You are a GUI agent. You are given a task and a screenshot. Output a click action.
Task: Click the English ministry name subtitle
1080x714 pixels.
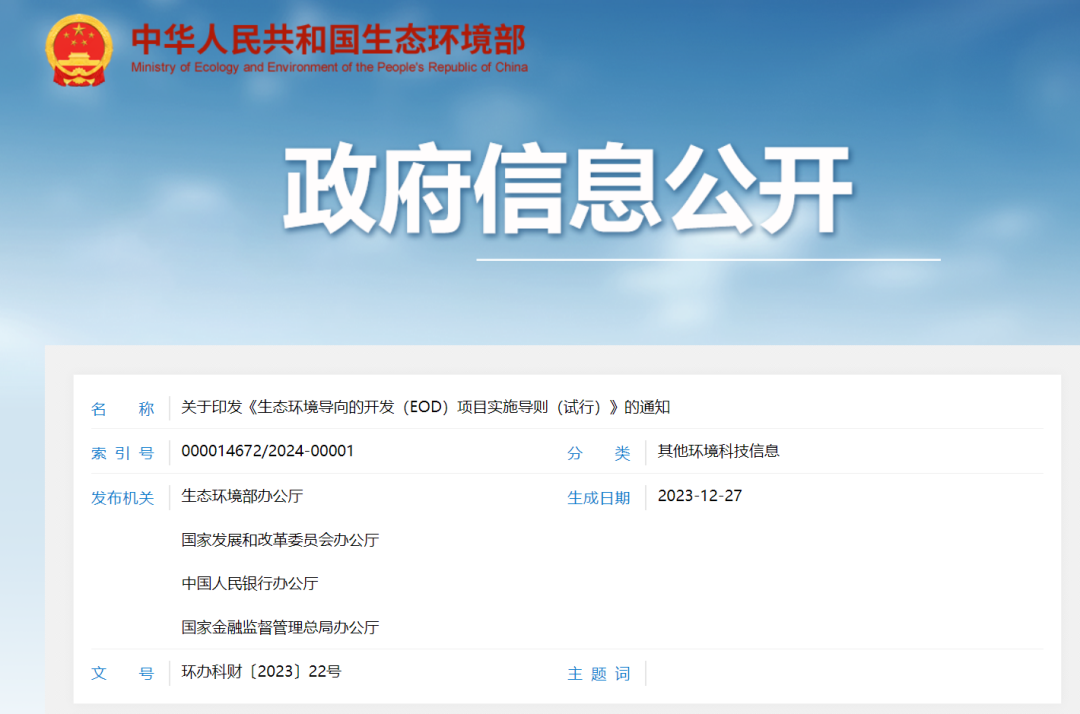click(329, 67)
